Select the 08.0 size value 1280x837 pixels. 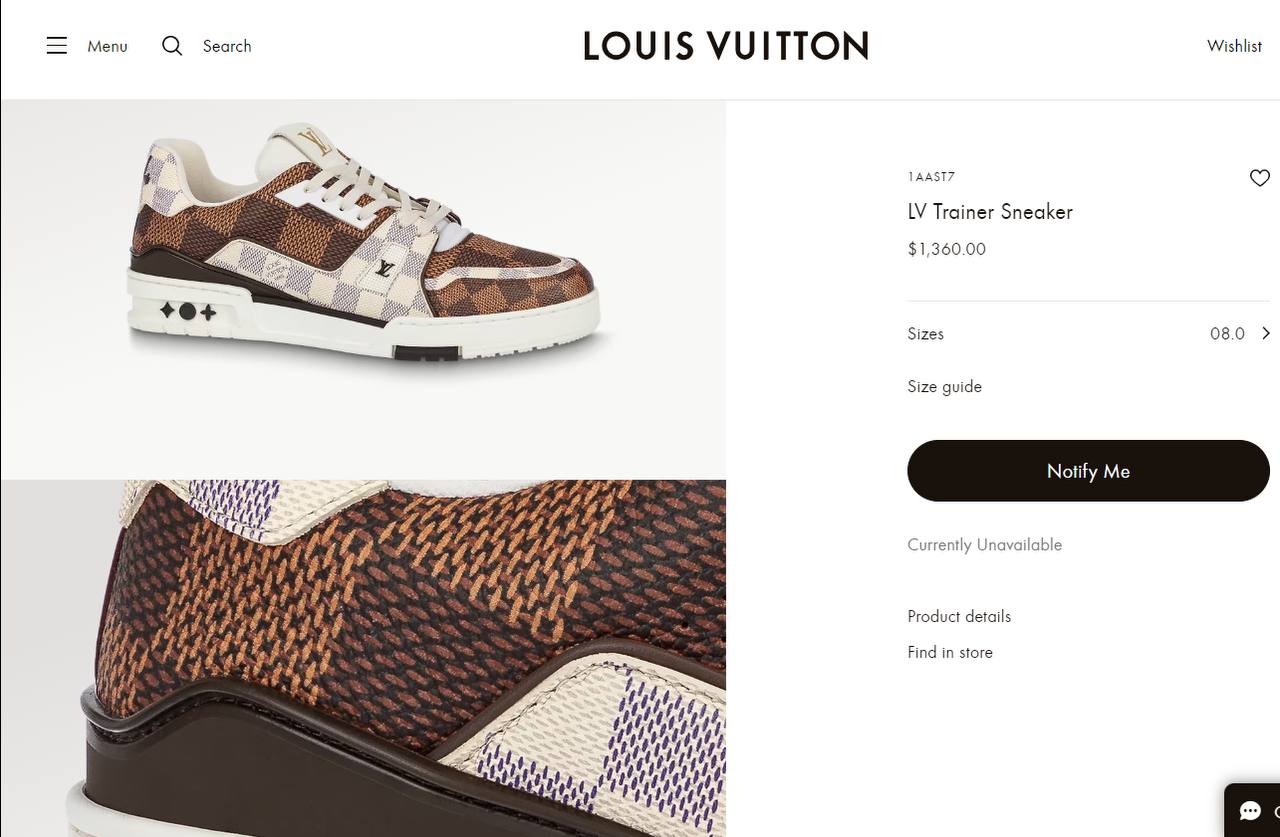[1227, 334]
